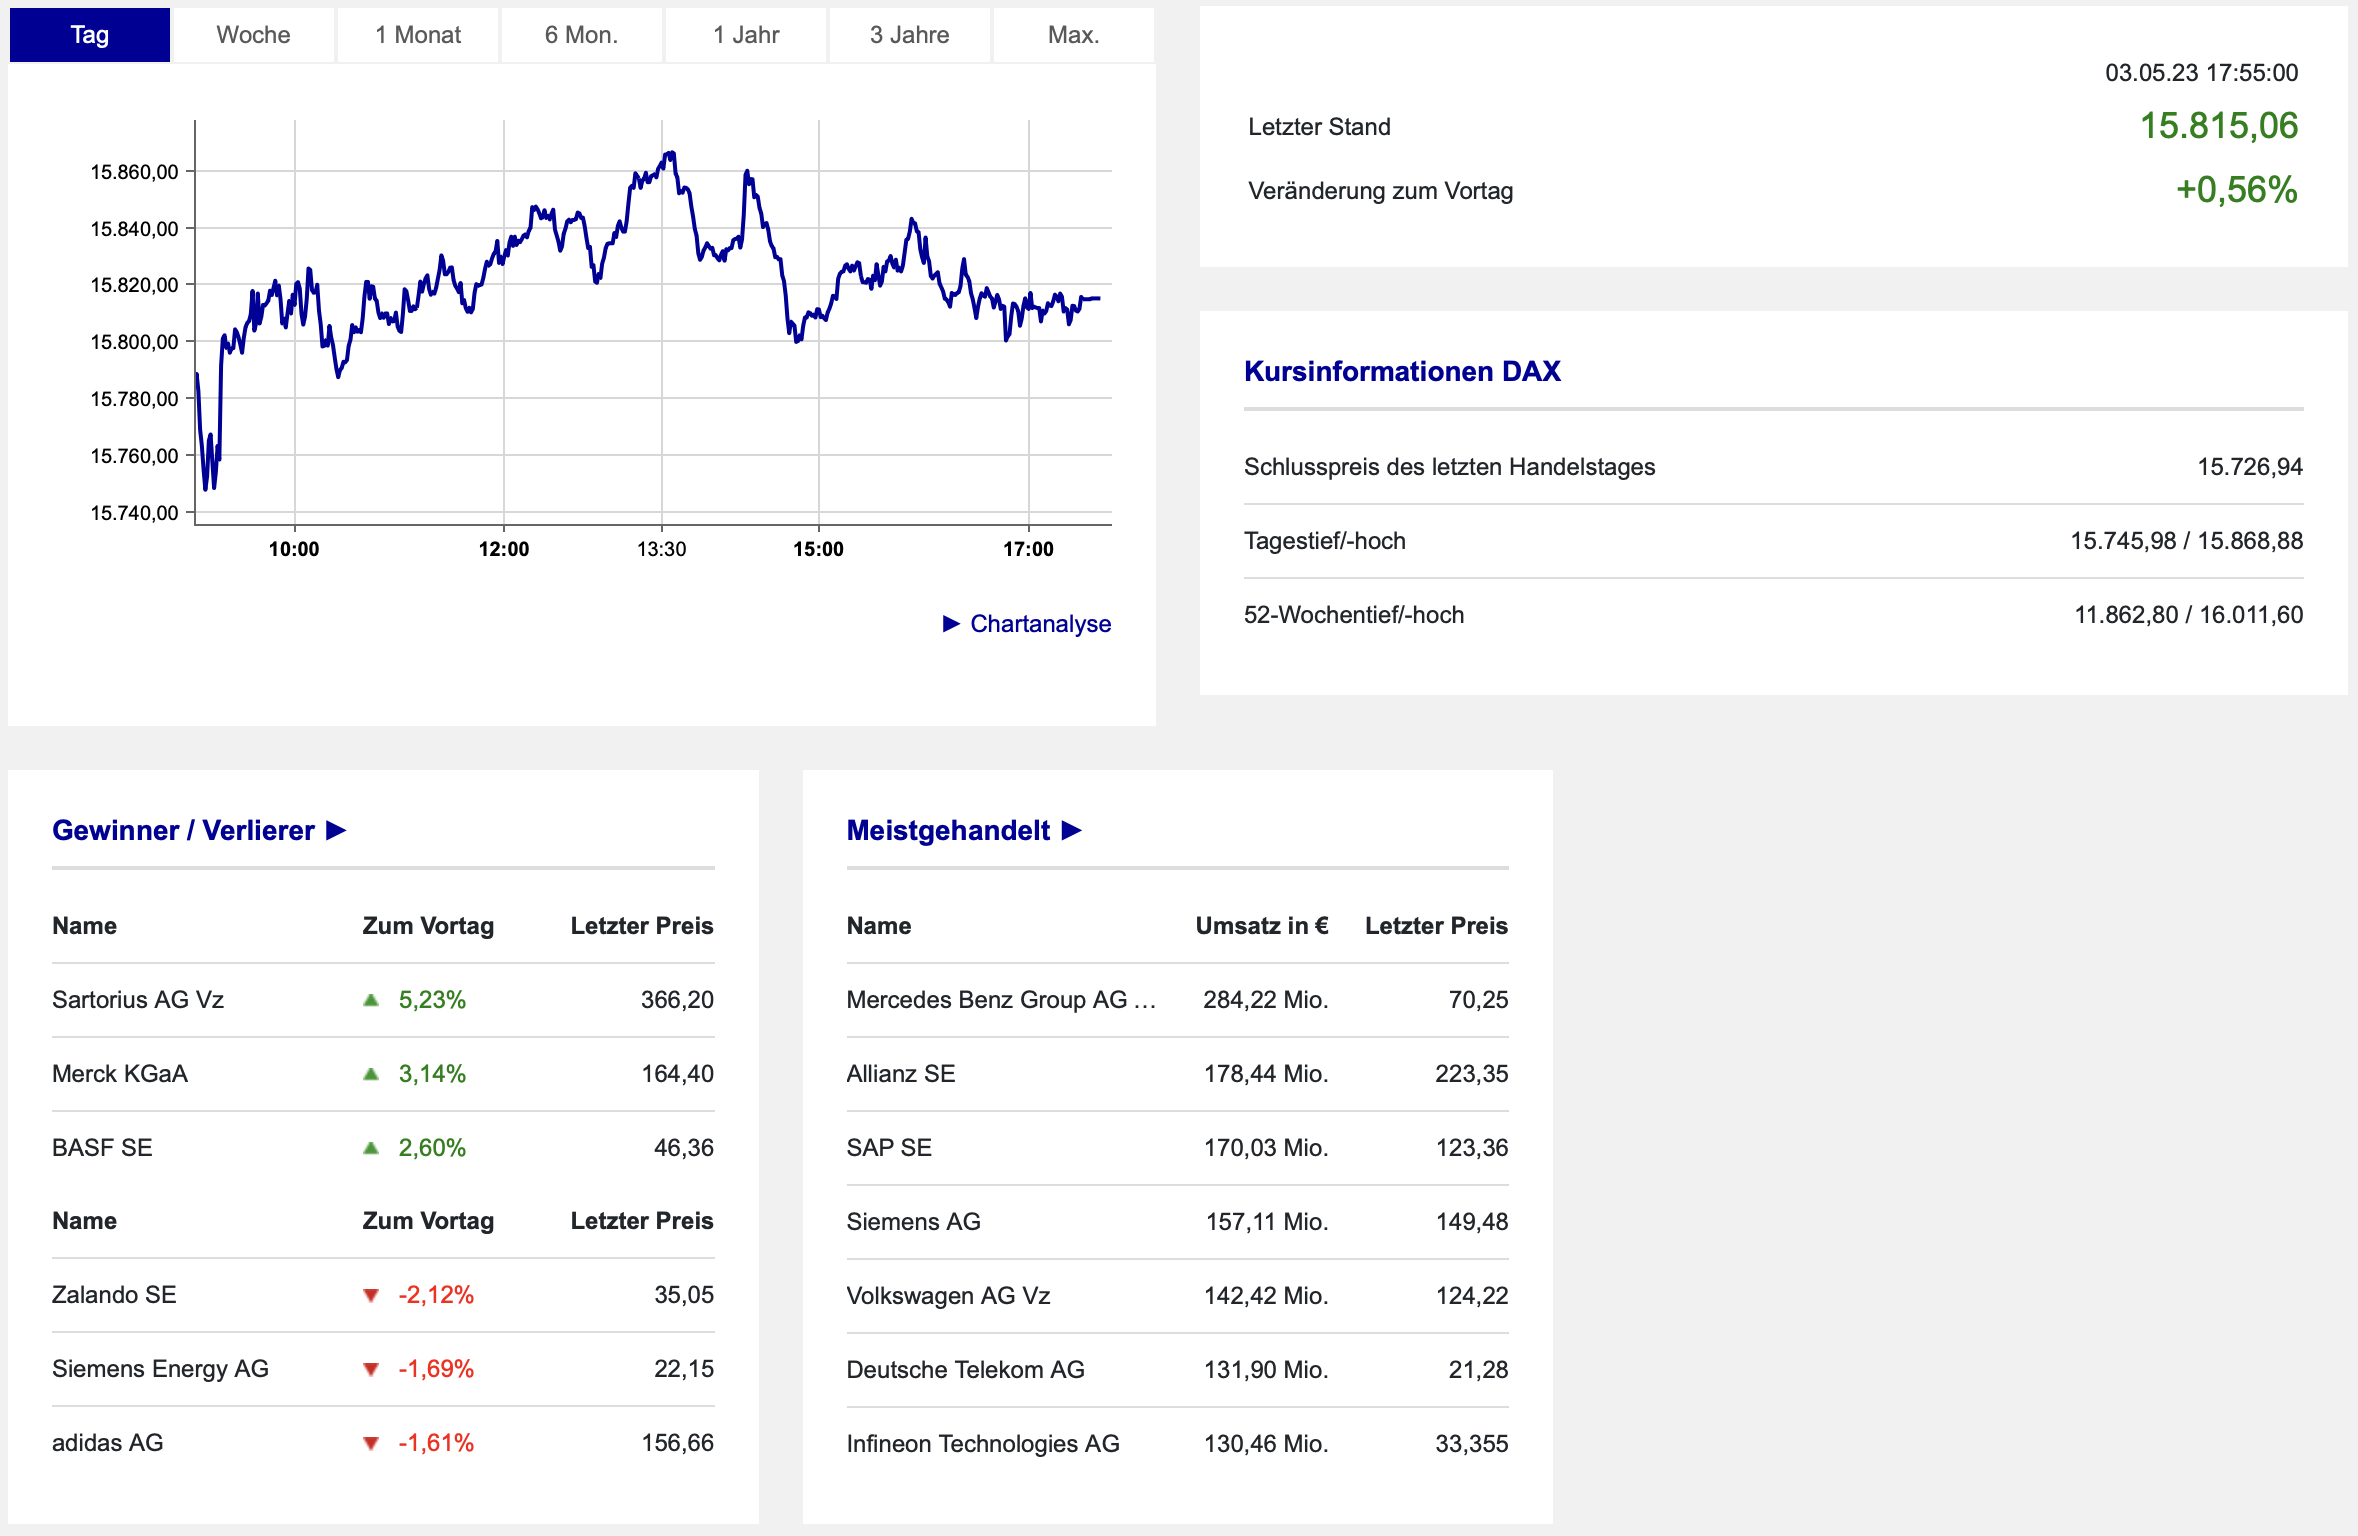The image size is (2358, 1536).
Task: Click the red down-arrow beside Zalando SE
Action: click(x=371, y=1296)
